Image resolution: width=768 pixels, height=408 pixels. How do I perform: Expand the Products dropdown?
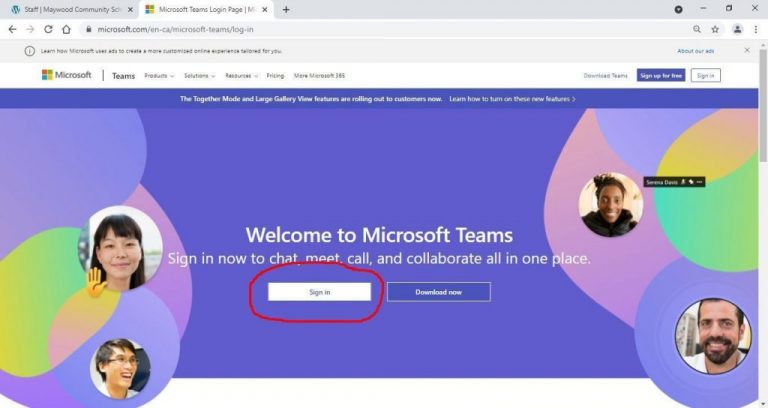point(158,76)
